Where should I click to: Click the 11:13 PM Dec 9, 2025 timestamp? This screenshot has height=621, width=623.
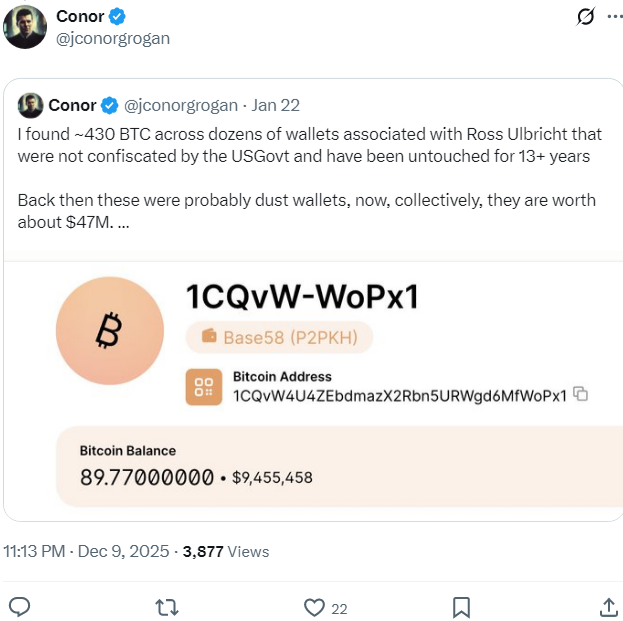90,551
